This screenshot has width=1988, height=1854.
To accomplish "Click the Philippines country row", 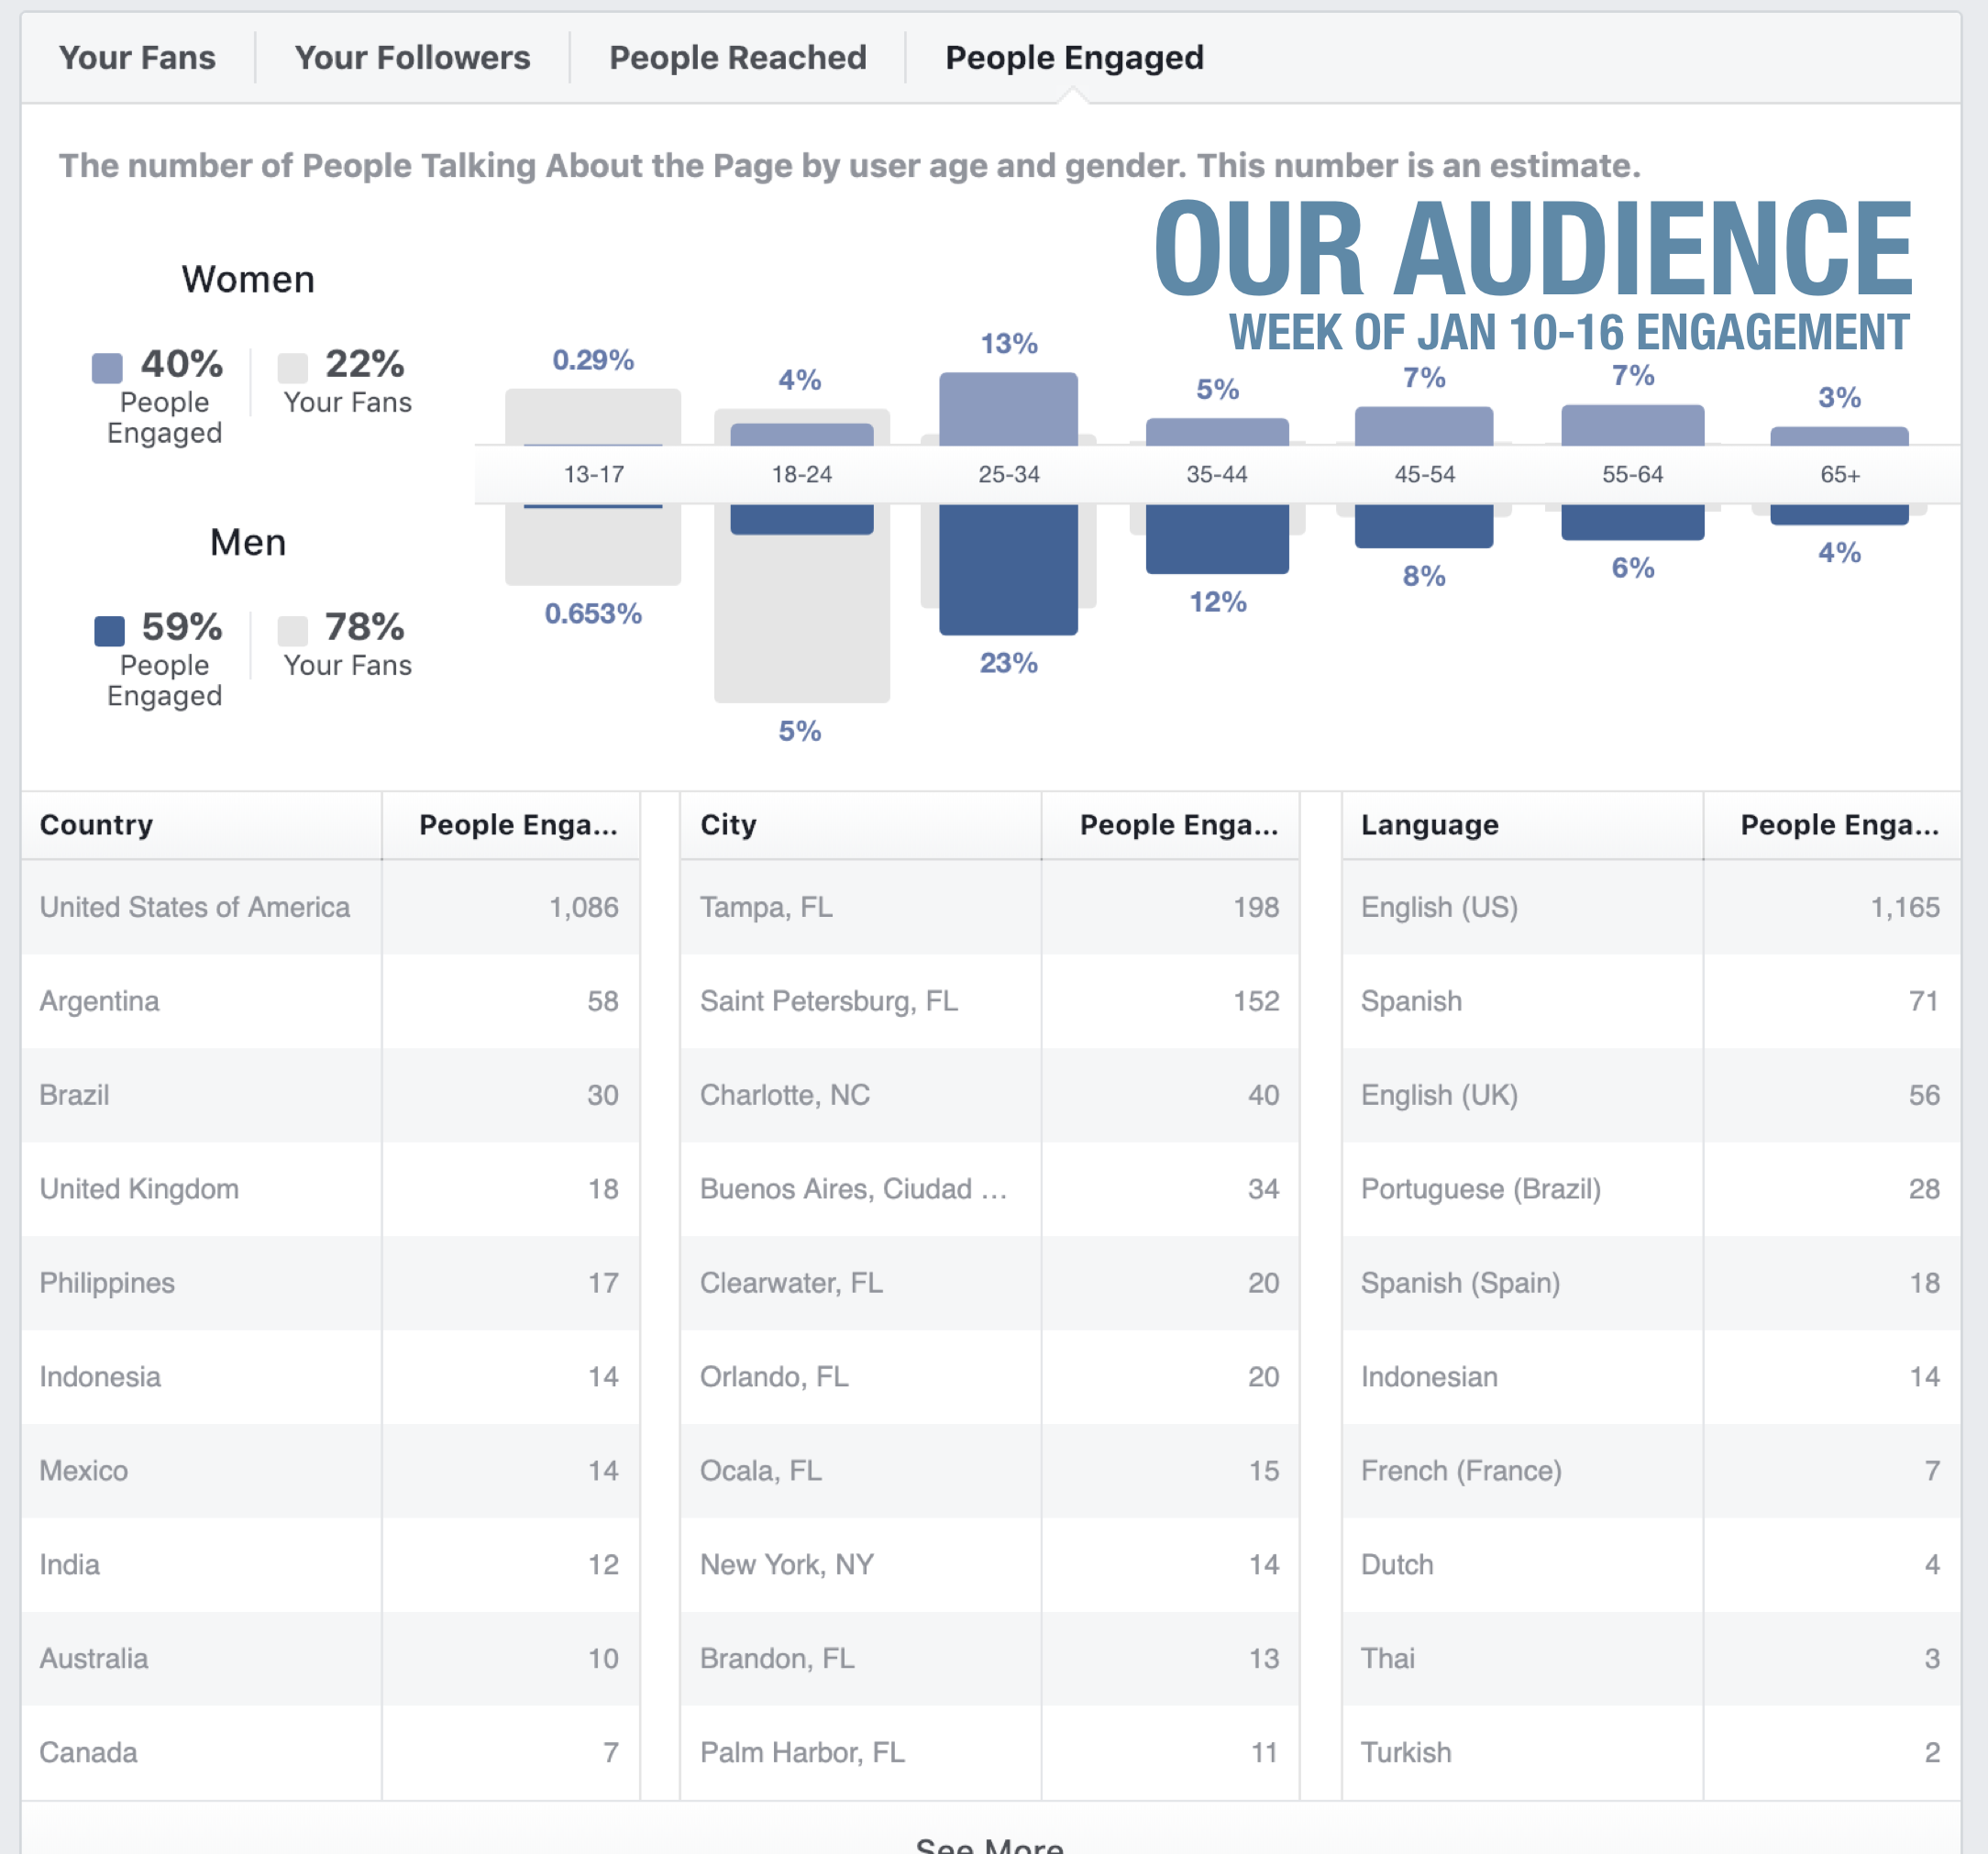I will (x=330, y=1283).
